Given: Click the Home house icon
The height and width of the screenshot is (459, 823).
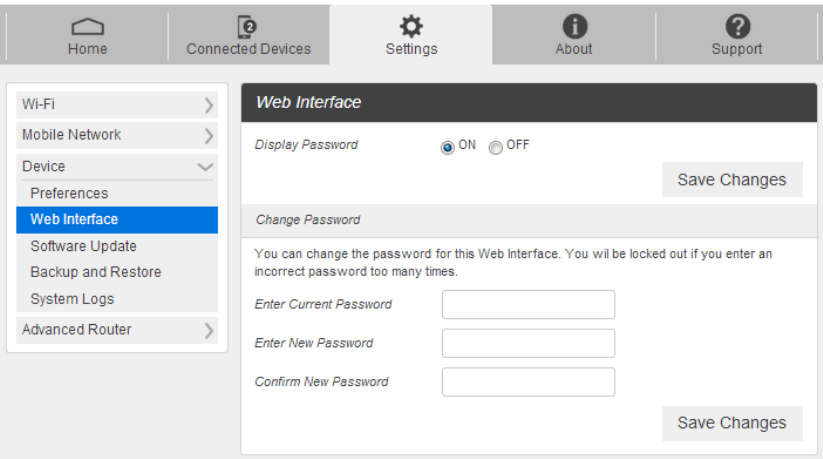Looking at the screenshot, I should coord(88,27).
